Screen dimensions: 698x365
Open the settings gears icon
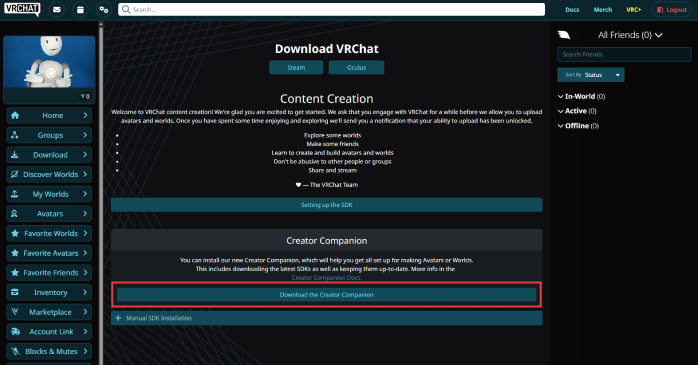pyautogui.click(x=104, y=9)
